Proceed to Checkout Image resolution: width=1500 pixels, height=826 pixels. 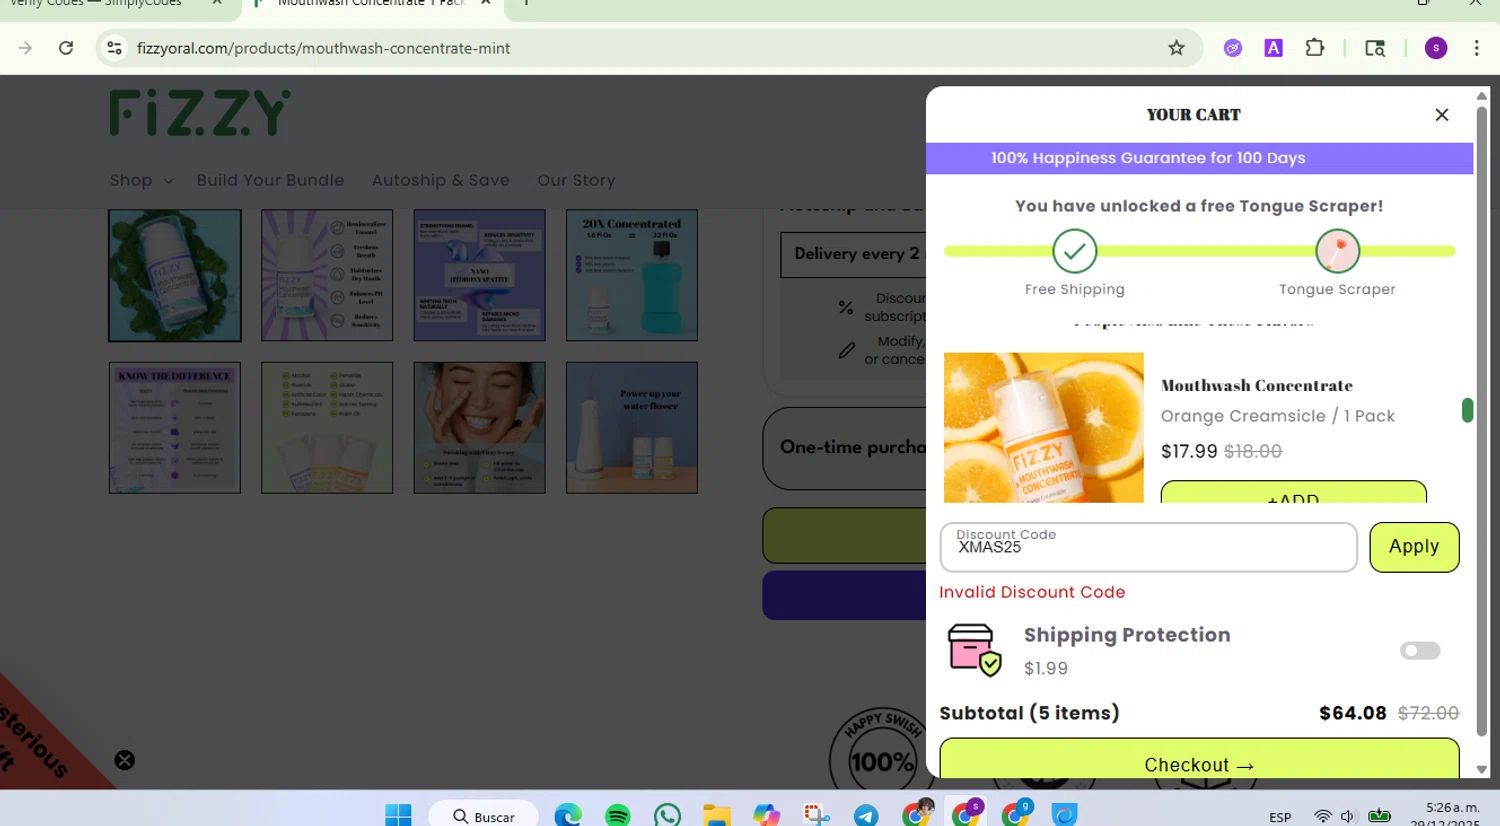click(1199, 759)
